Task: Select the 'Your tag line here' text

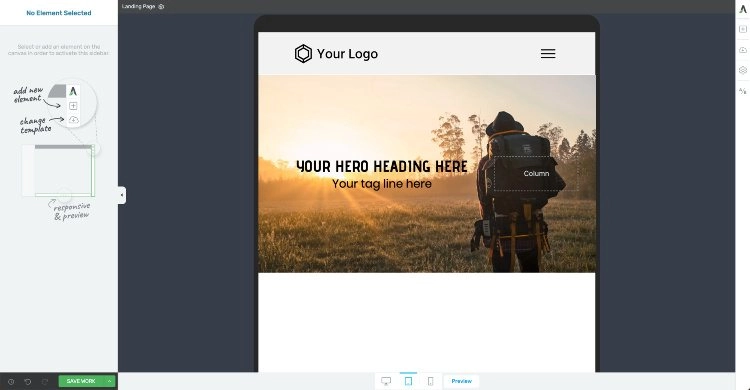Action: [x=382, y=184]
